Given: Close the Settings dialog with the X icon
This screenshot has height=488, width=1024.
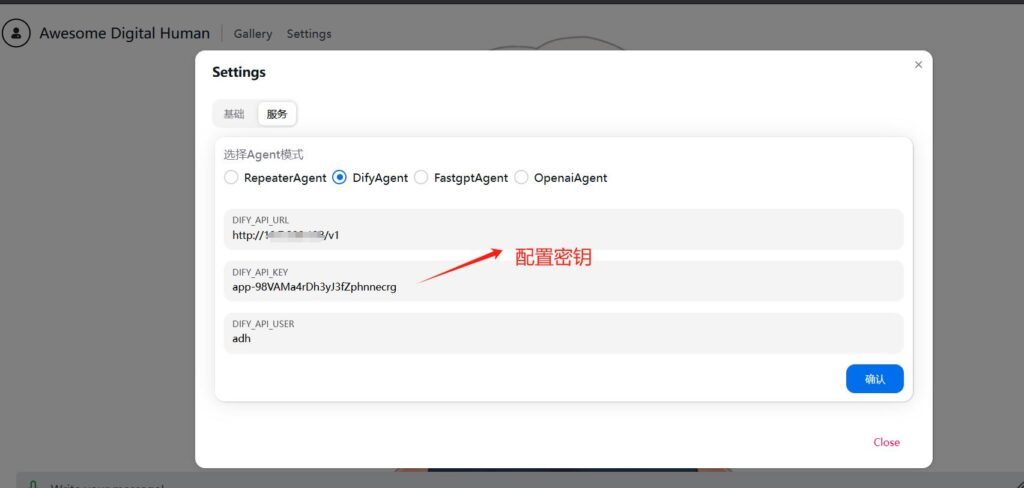Looking at the screenshot, I should click(918, 65).
